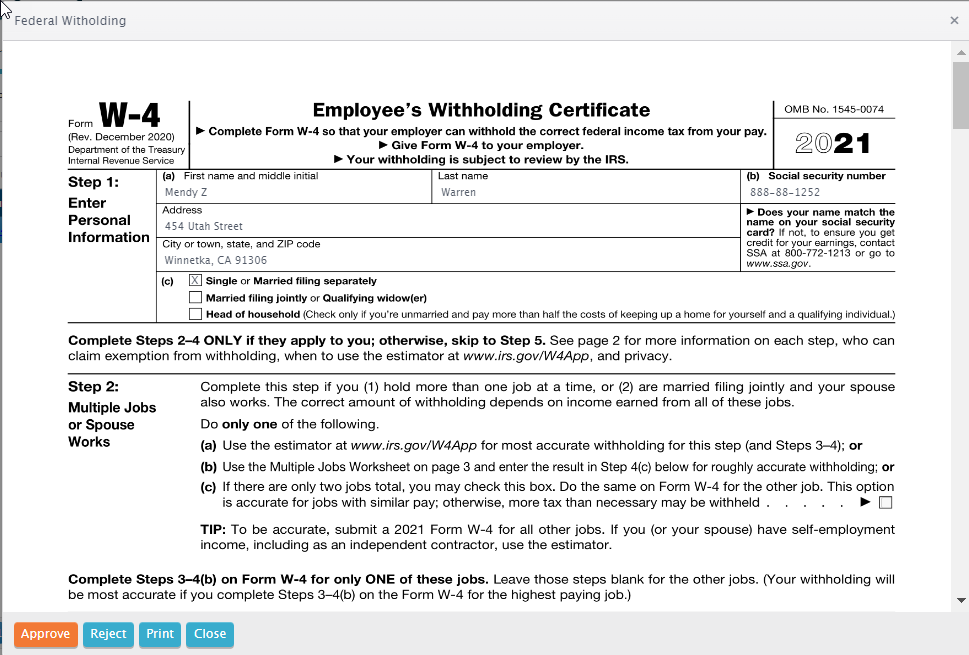Click 'Enter Personal Information' label
This screenshot has height=655, width=969.
pyautogui.click(x=109, y=221)
